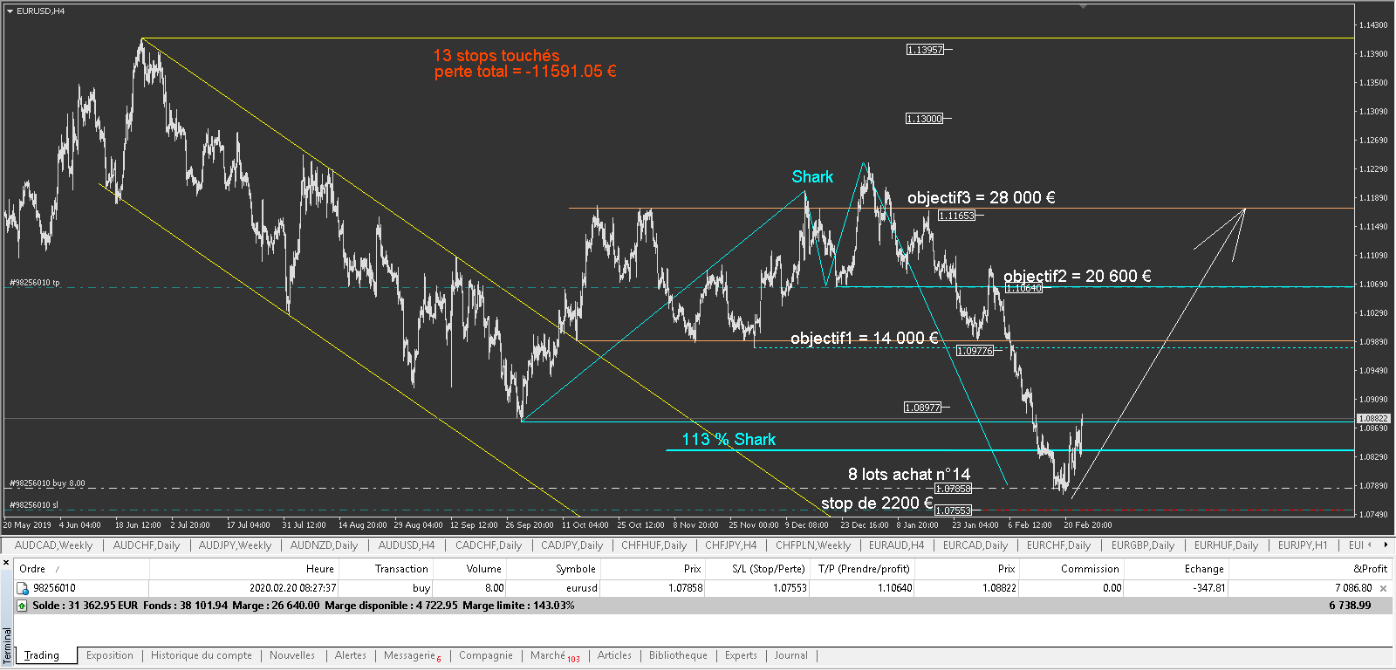Open the EURUSD,H4 chart title dropdown triangle
1396x670 pixels.
9,10
